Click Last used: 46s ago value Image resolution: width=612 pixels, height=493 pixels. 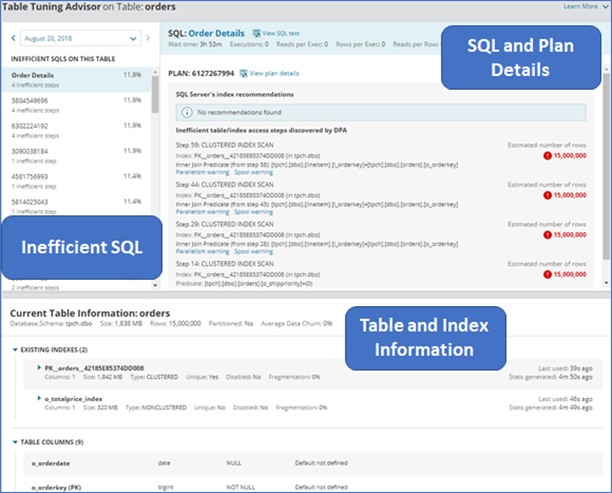point(565,399)
